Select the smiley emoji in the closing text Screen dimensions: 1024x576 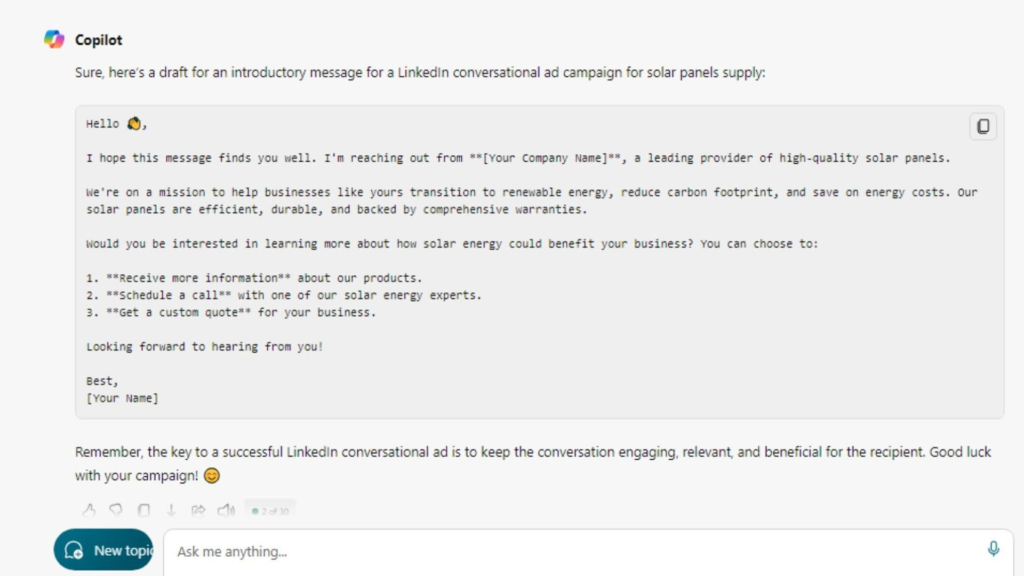pyautogui.click(x=211, y=476)
